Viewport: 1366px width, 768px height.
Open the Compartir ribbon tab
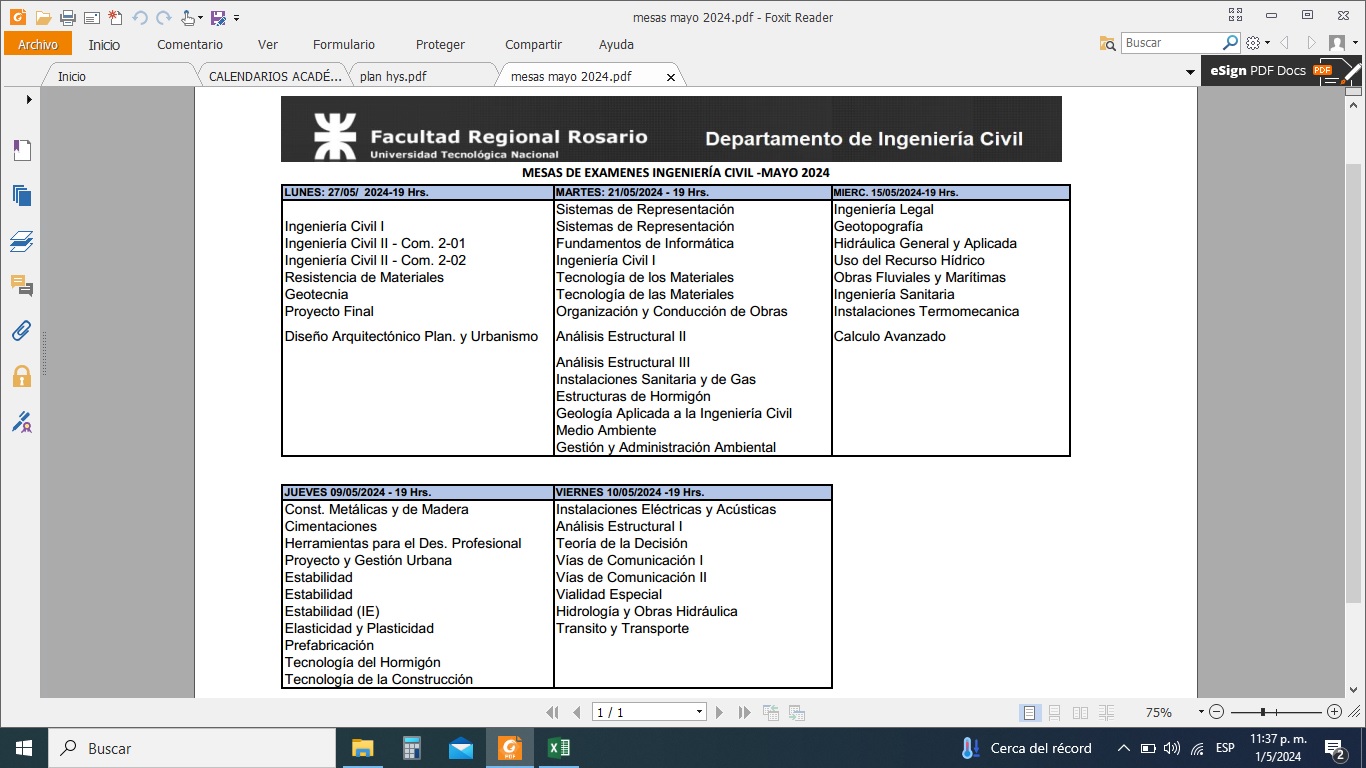(533, 44)
